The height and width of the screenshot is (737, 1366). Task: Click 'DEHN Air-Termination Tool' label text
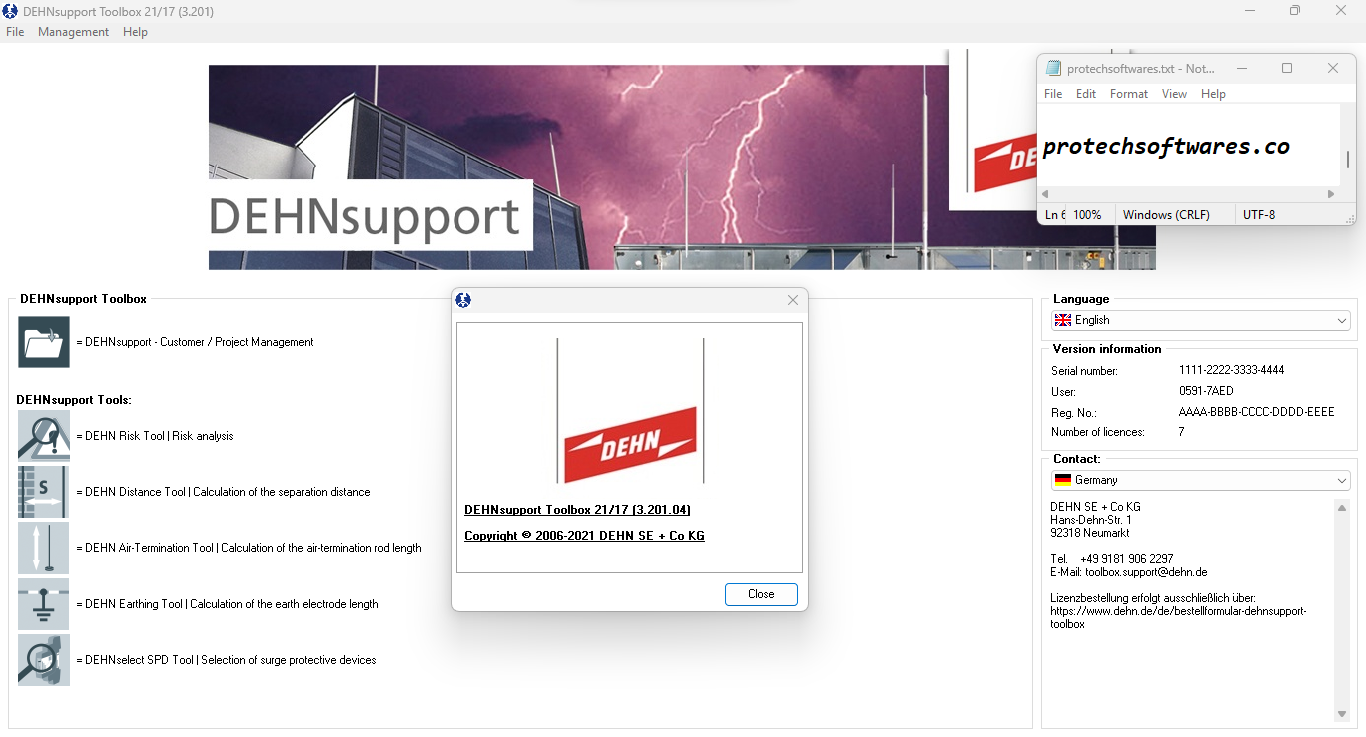[150, 548]
